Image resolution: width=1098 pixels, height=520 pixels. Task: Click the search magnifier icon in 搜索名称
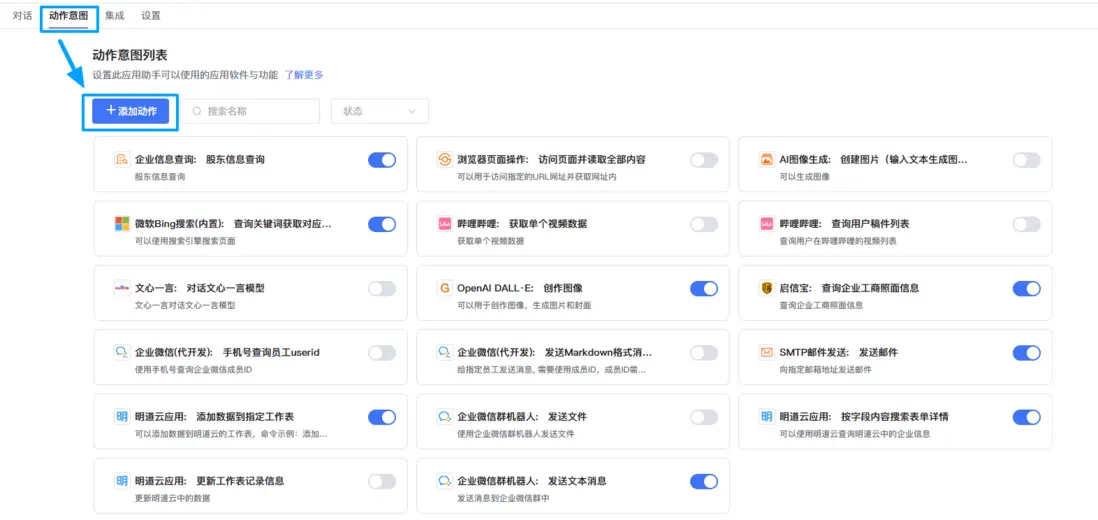[197, 111]
